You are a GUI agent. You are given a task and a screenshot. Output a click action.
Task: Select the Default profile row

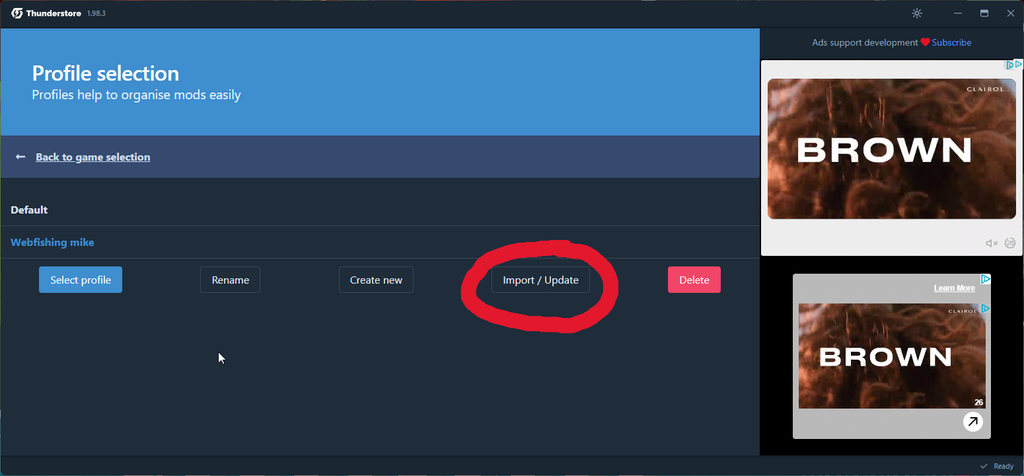(30, 210)
